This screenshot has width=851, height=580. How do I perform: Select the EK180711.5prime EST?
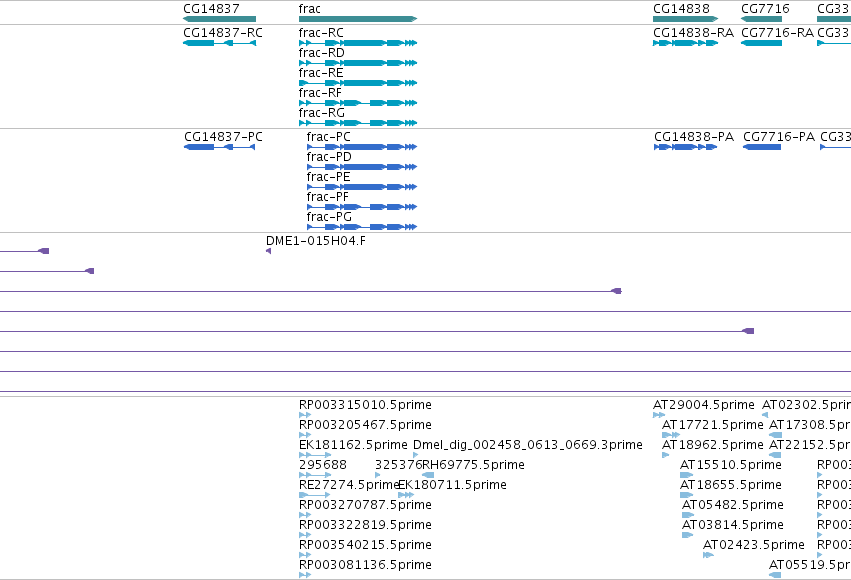pos(406,495)
